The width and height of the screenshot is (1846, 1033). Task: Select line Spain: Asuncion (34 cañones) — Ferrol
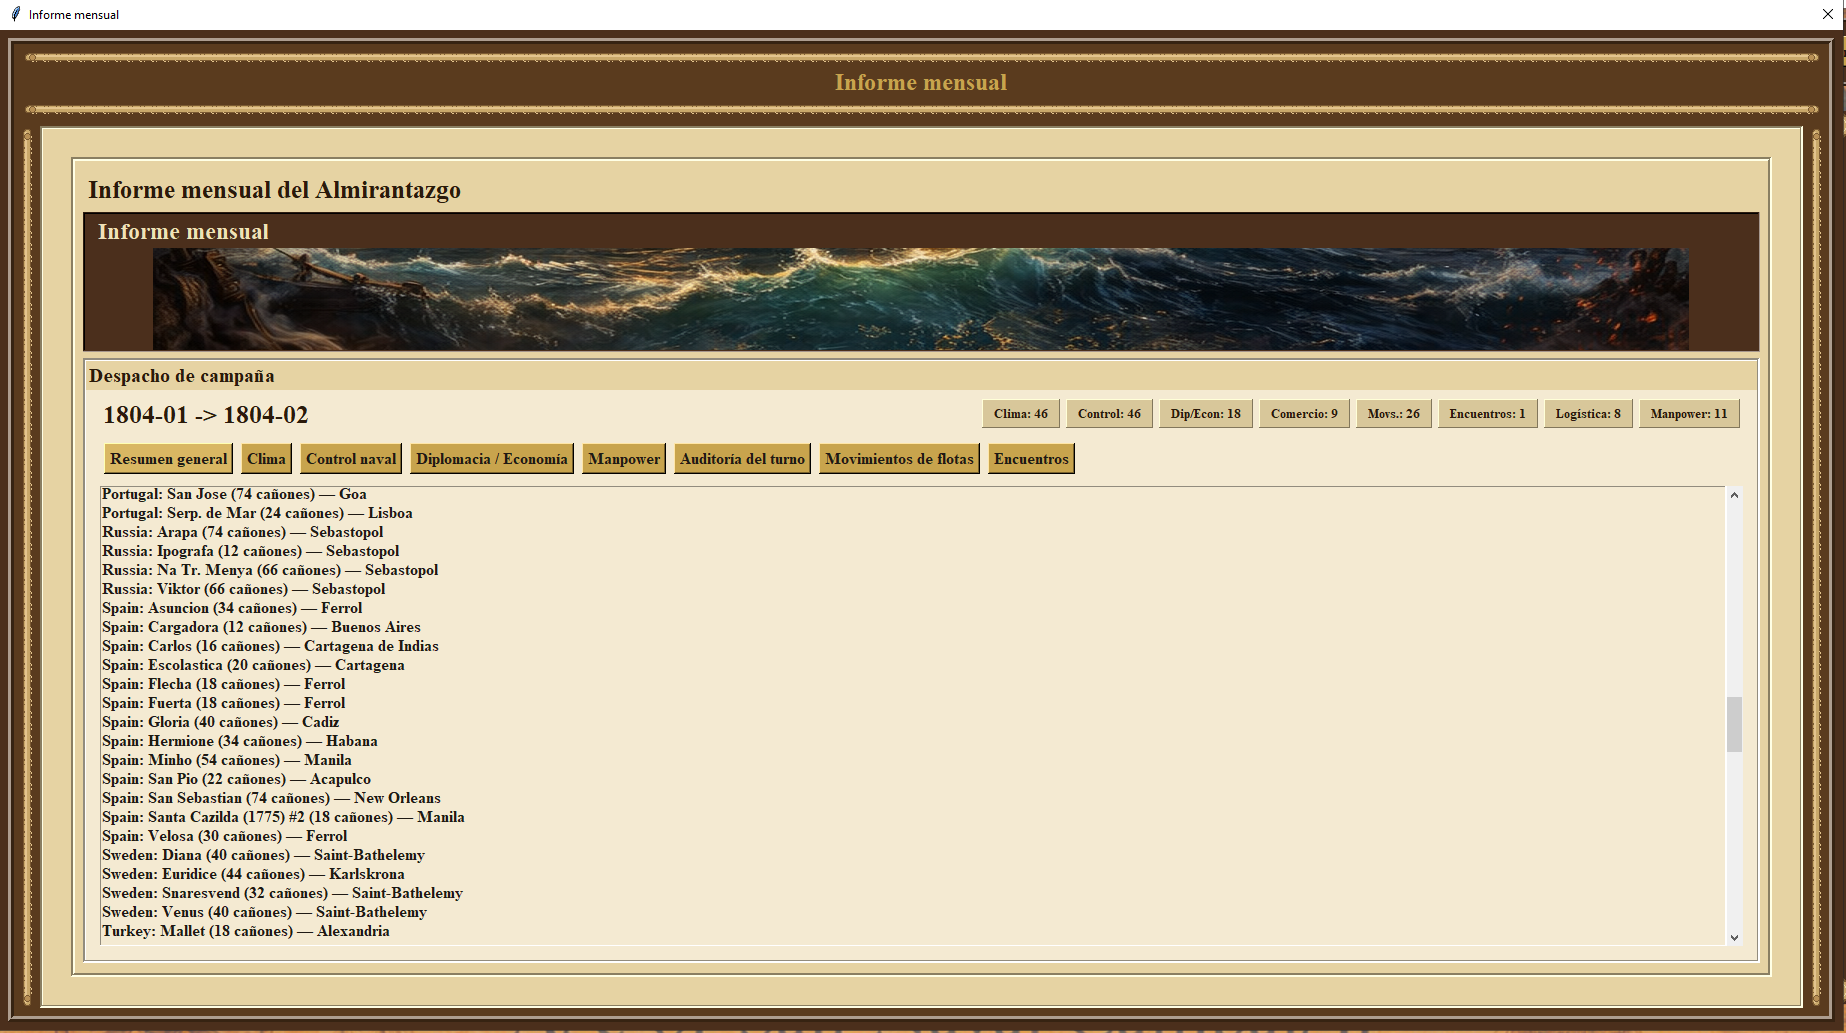(x=232, y=608)
